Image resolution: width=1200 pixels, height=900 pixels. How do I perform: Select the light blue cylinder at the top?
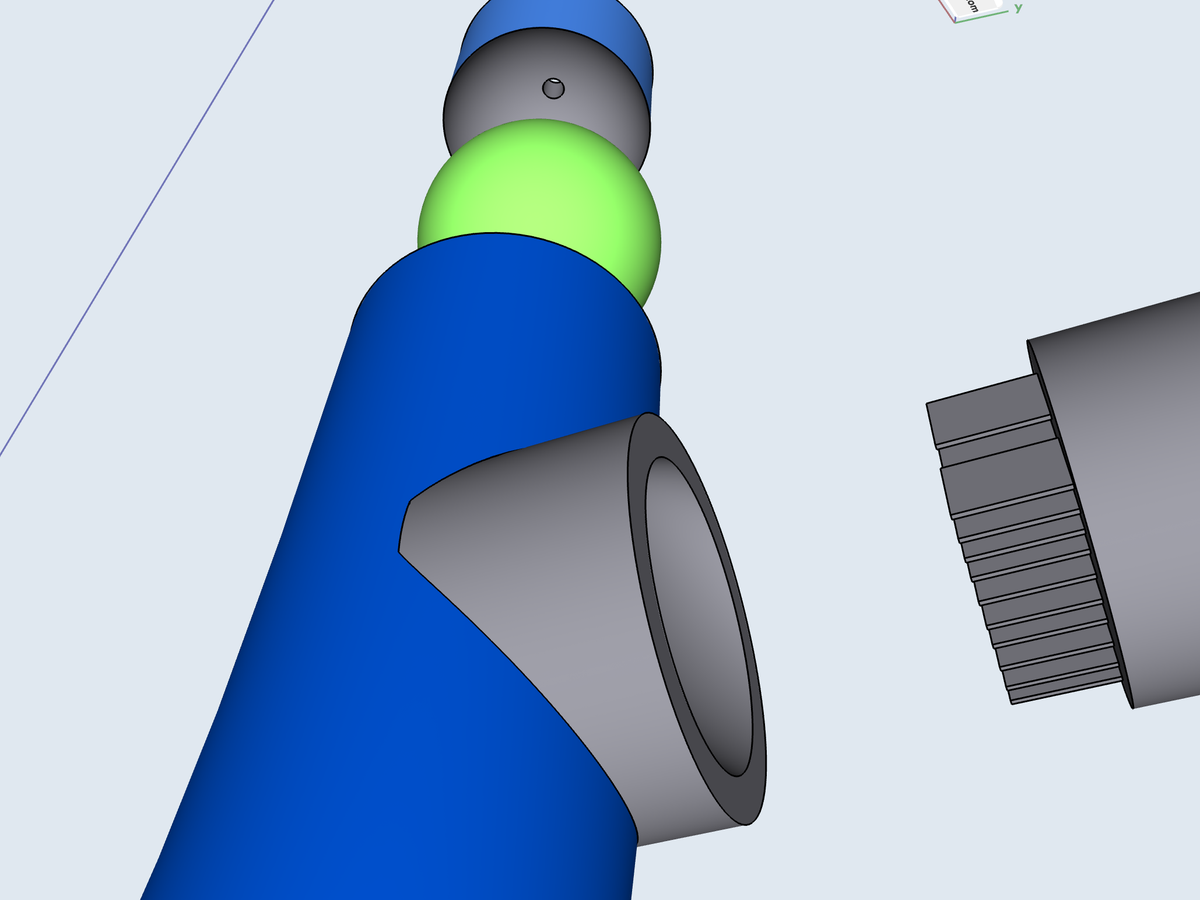pyautogui.click(x=545, y=25)
